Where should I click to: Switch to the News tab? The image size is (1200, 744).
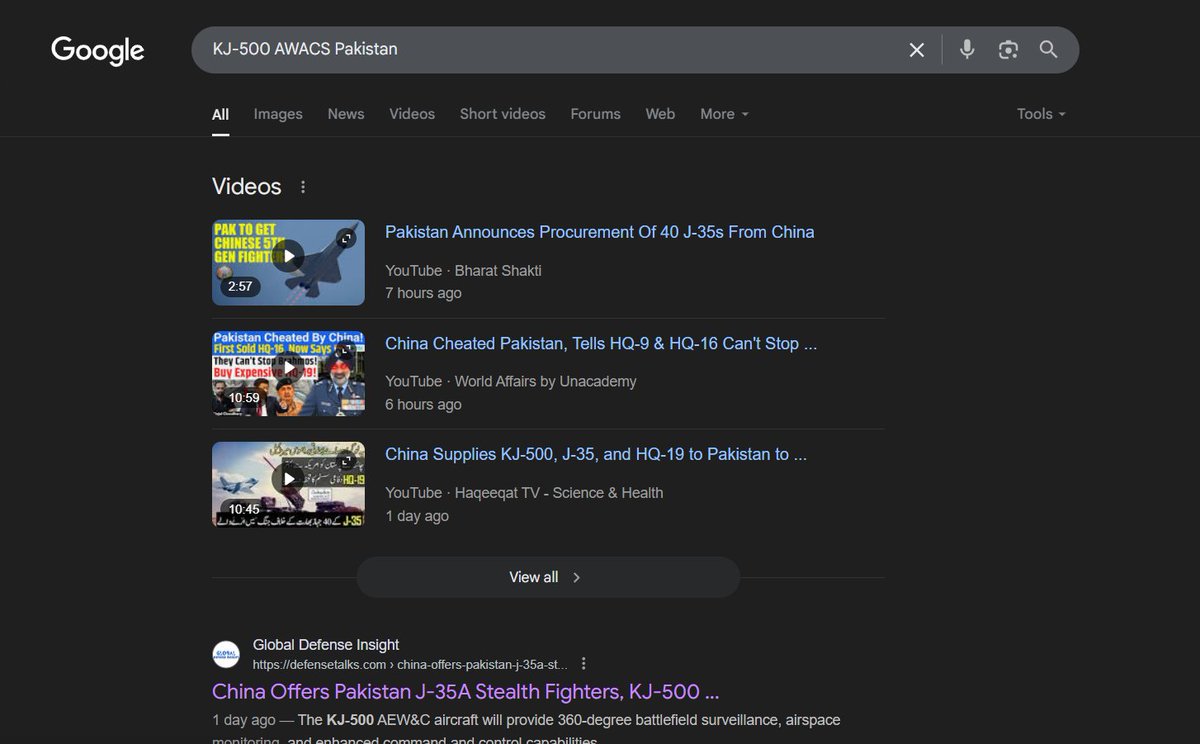pos(346,114)
